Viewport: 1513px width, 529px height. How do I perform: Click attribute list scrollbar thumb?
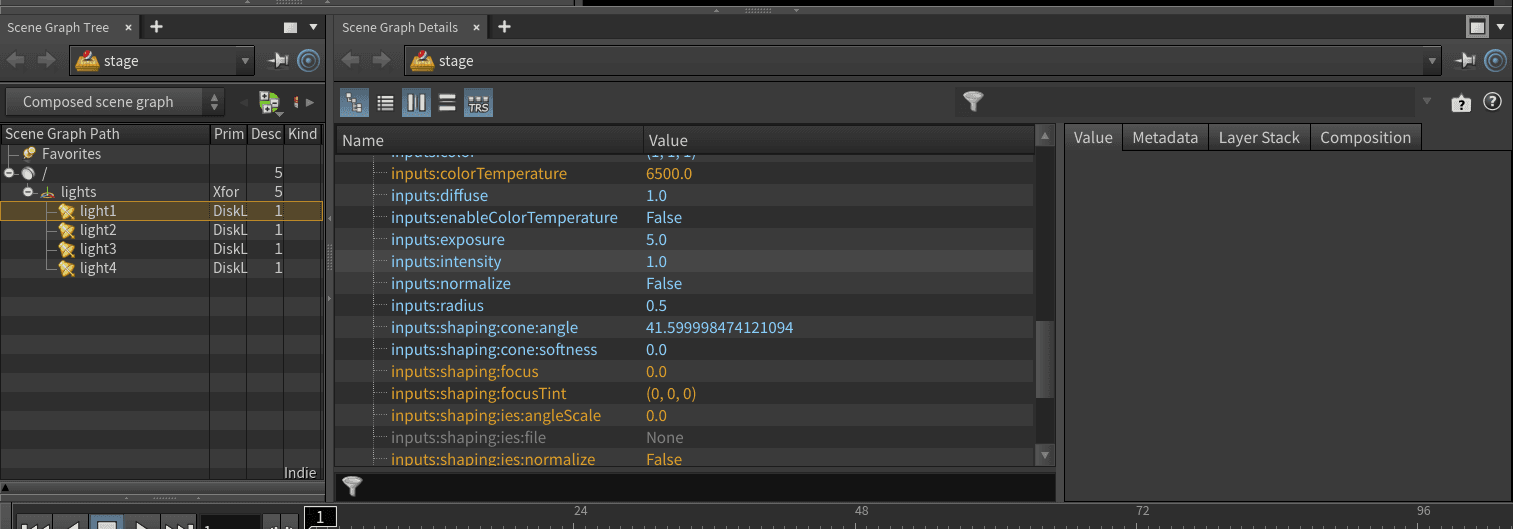1045,359
